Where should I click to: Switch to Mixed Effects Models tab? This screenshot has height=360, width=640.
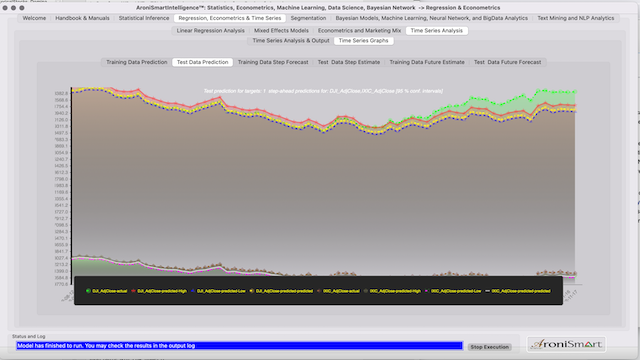click(281, 31)
